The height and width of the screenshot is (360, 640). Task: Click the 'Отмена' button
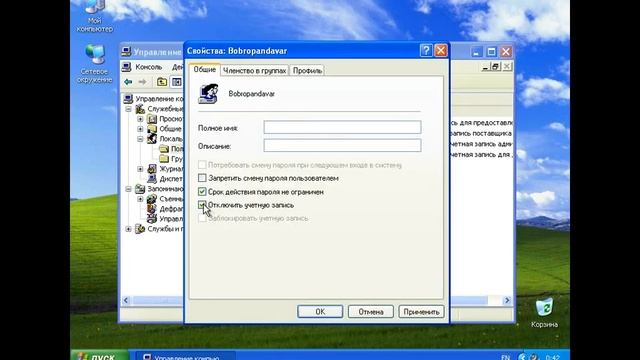coord(371,311)
